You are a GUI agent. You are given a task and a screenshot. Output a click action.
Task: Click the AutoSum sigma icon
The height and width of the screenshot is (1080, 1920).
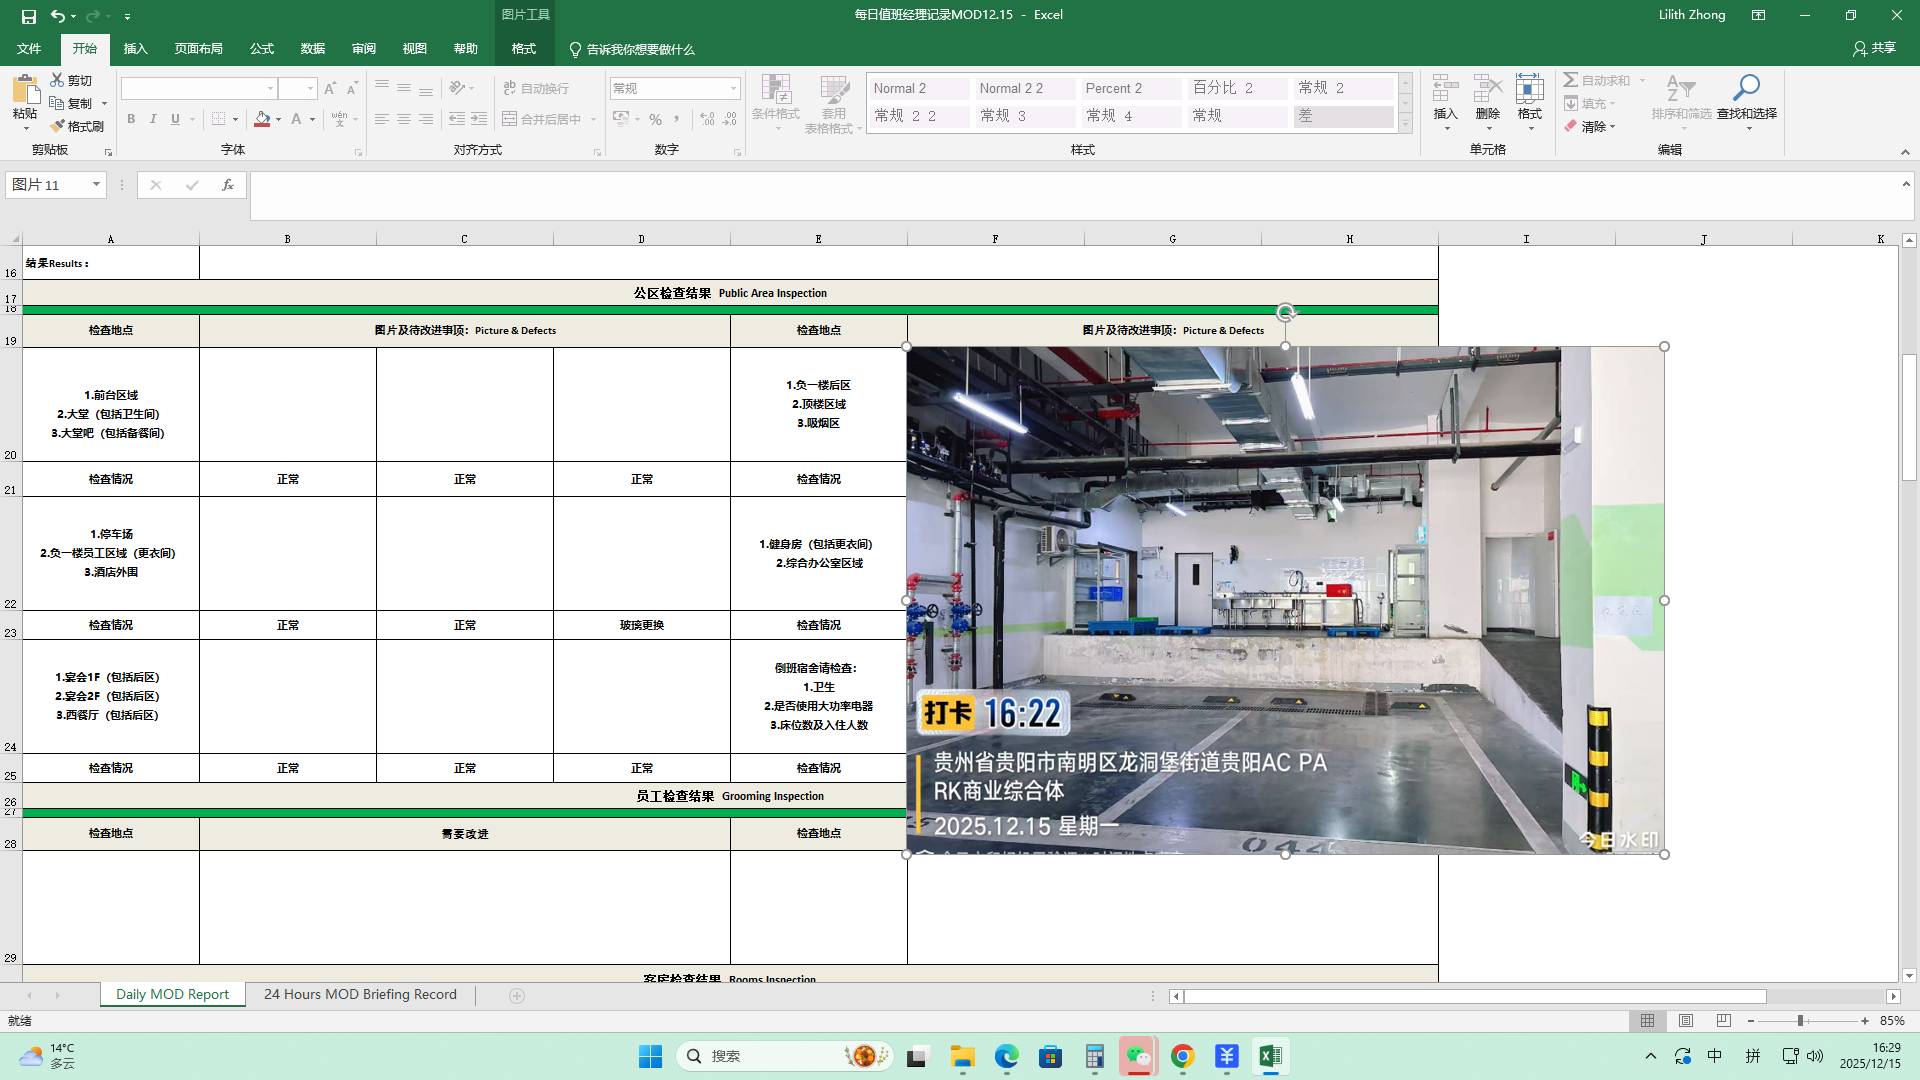pyautogui.click(x=1571, y=80)
